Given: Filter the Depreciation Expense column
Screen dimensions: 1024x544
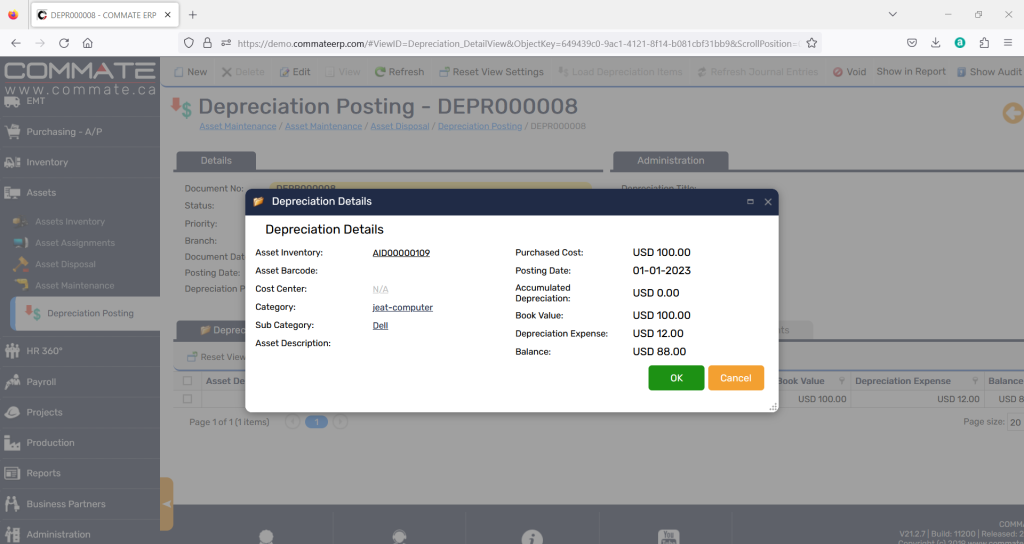Looking at the screenshot, I should [x=975, y=381].
